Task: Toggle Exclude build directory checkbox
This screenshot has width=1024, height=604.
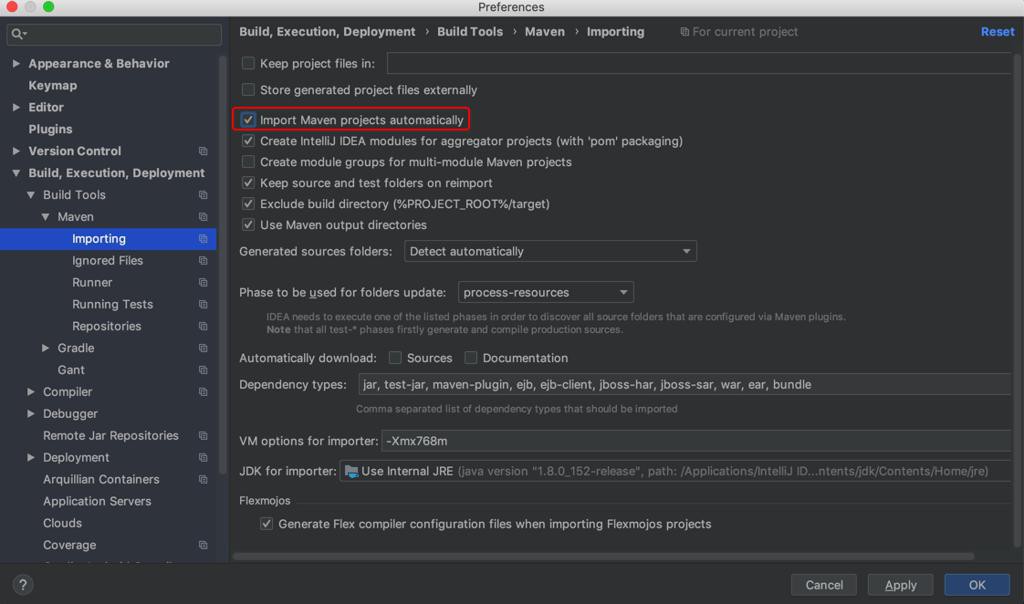Action: (x=248, y=203)
